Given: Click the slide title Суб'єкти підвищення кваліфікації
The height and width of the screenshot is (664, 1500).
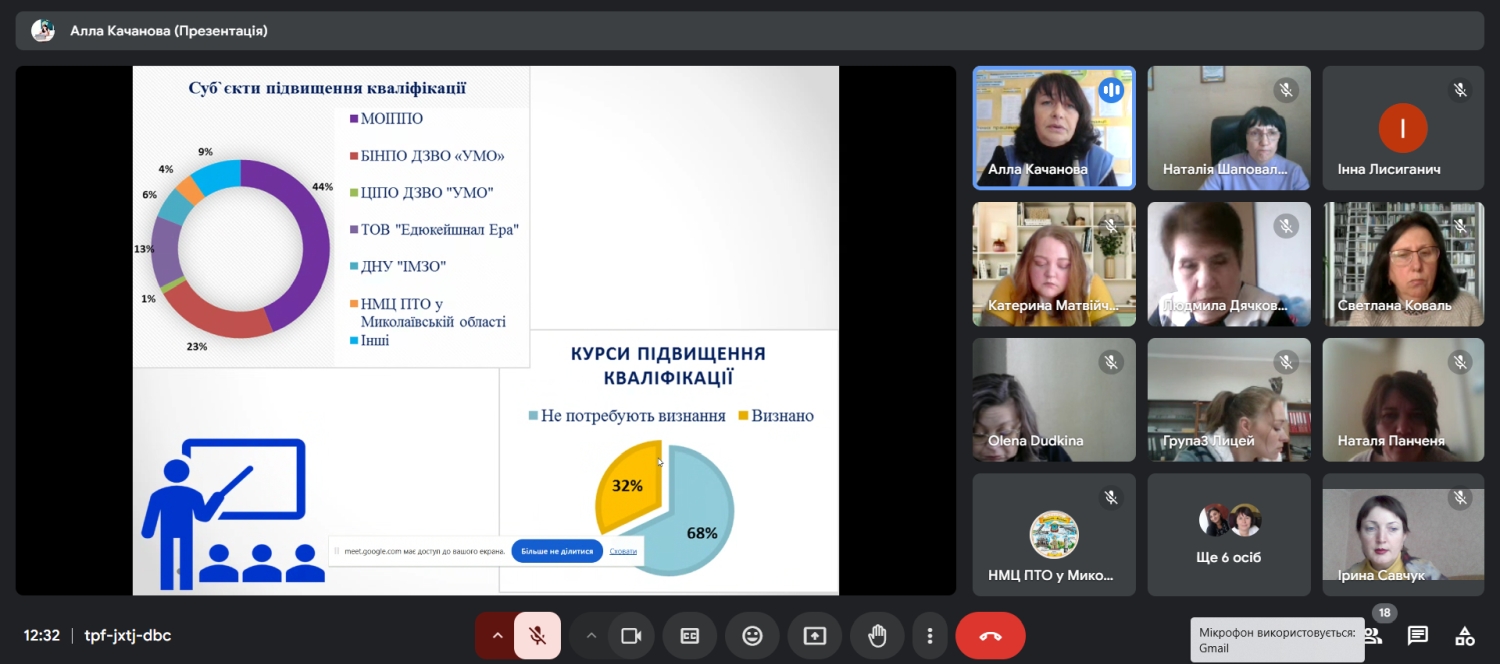Looking at the screenshot, I should tap(327, 88).
